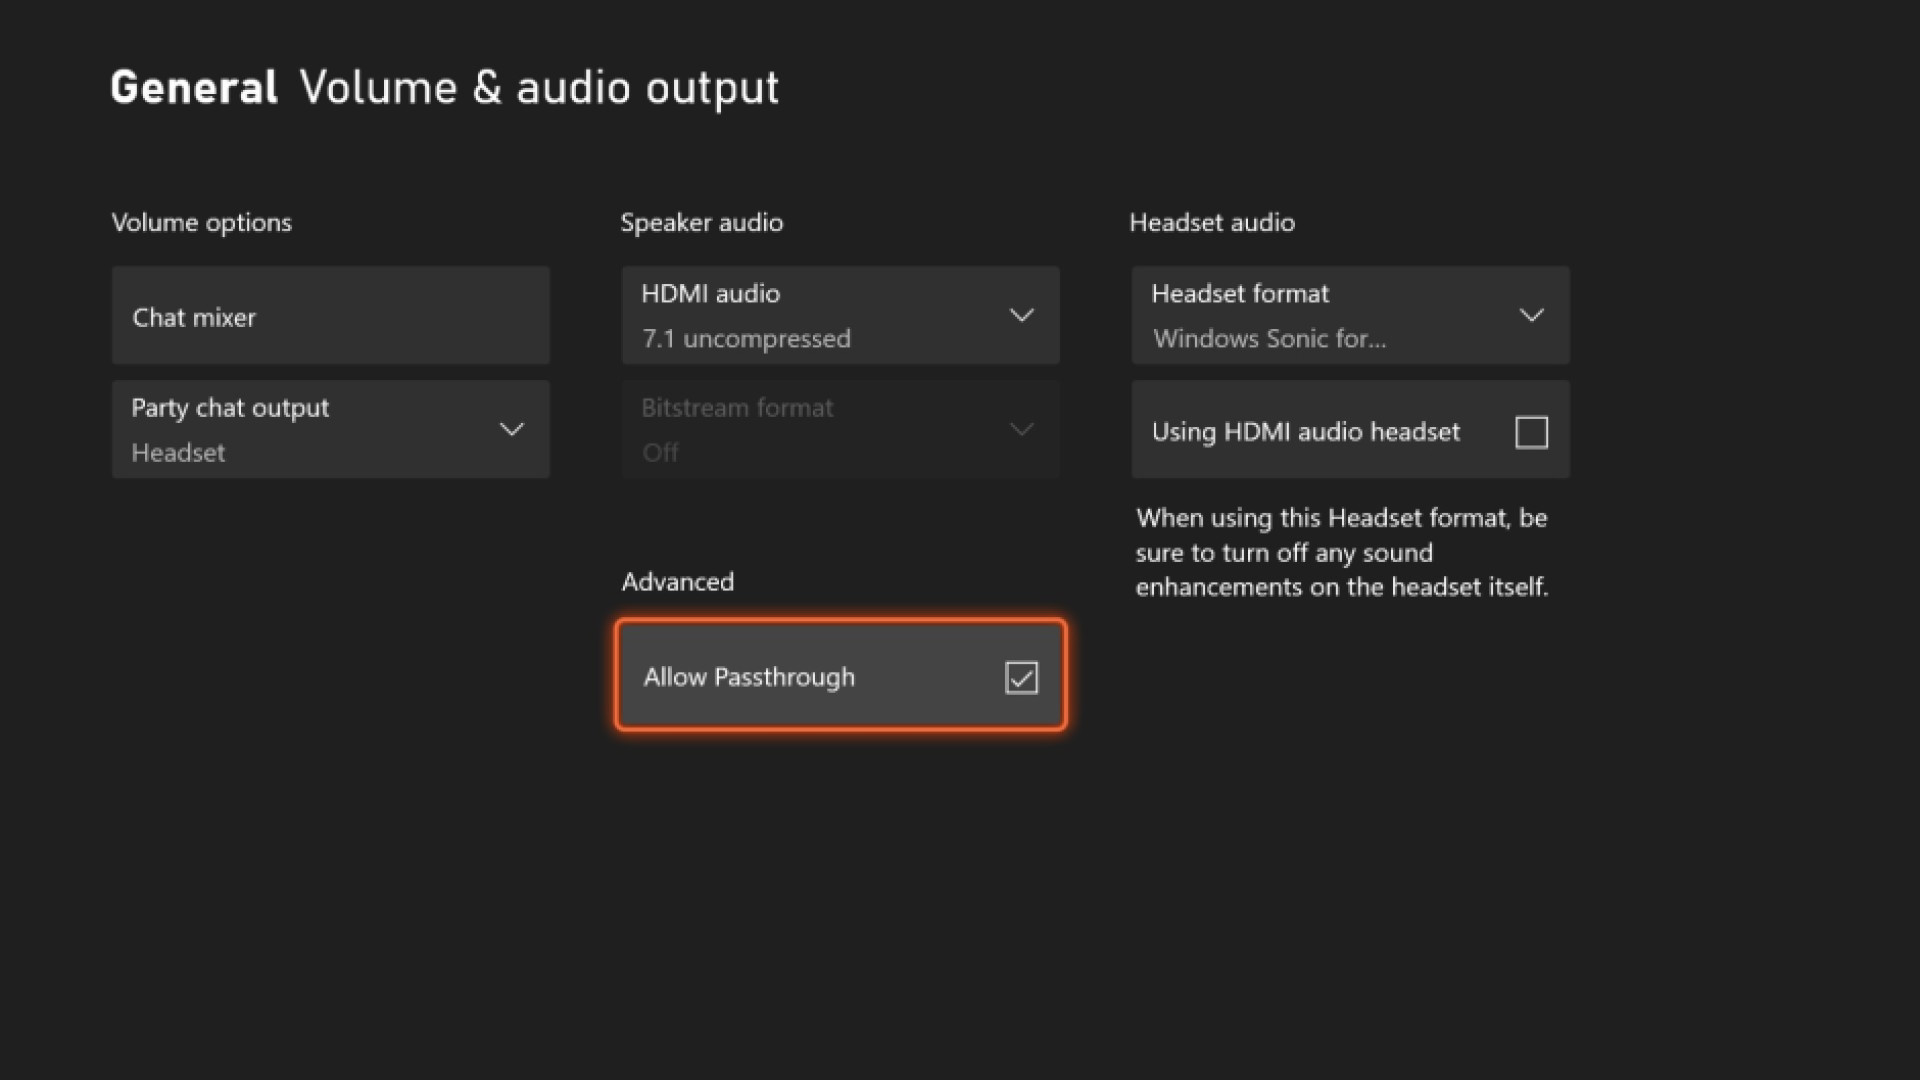Viewport: 1920px width, 1080px height.
Task: Click the Party chat output chevron arrow
Action: coord(512,429)
